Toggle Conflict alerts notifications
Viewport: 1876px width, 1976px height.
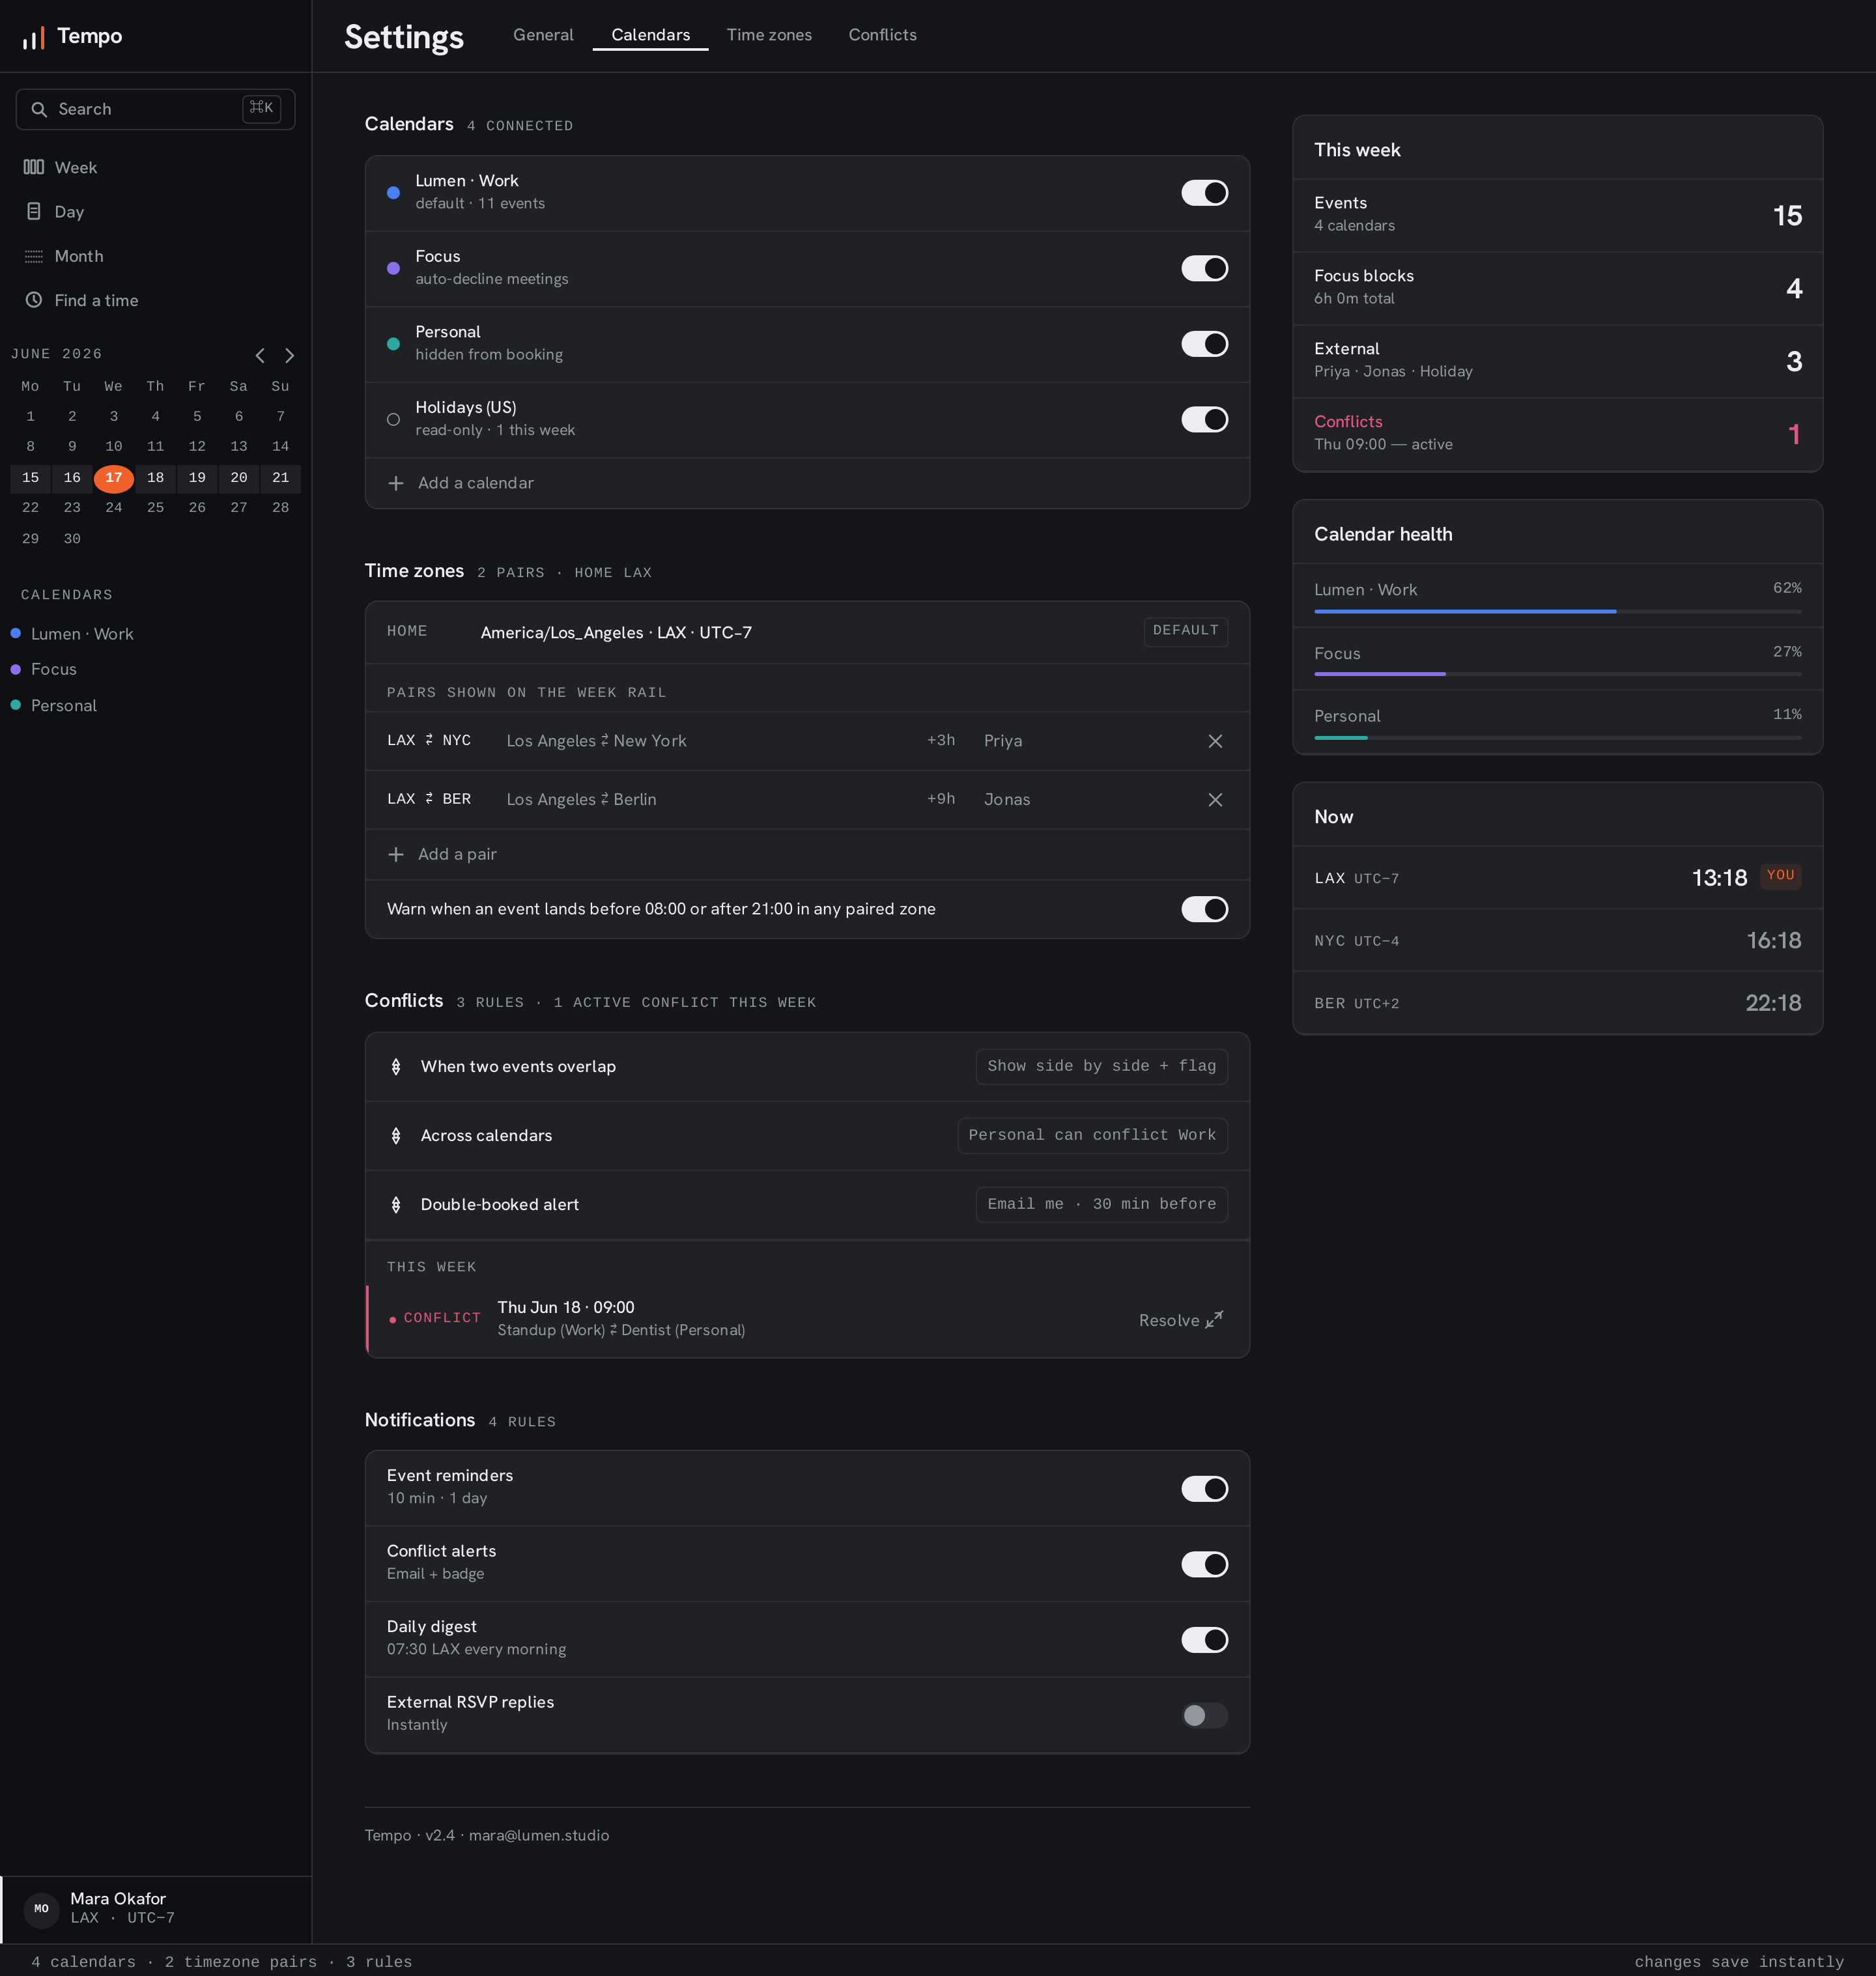[1204, 1564]
